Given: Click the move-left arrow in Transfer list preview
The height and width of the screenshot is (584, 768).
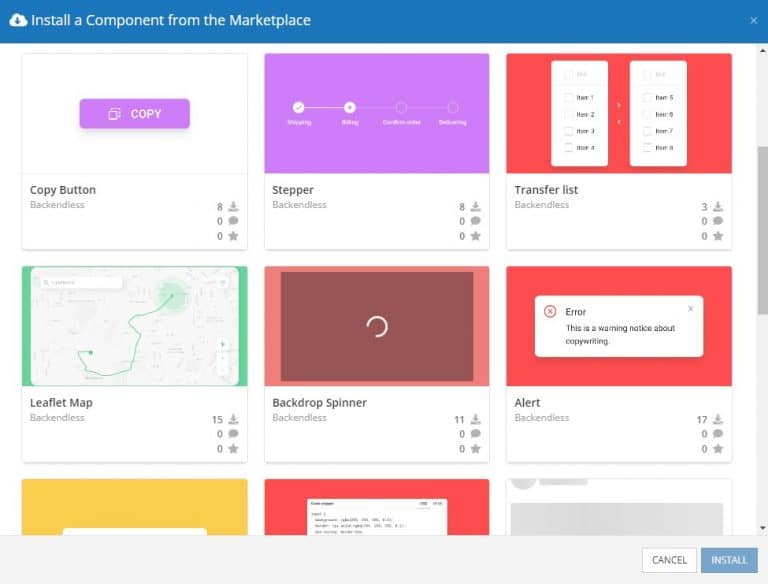Looking at the screenshot, I should pos(619,122).
